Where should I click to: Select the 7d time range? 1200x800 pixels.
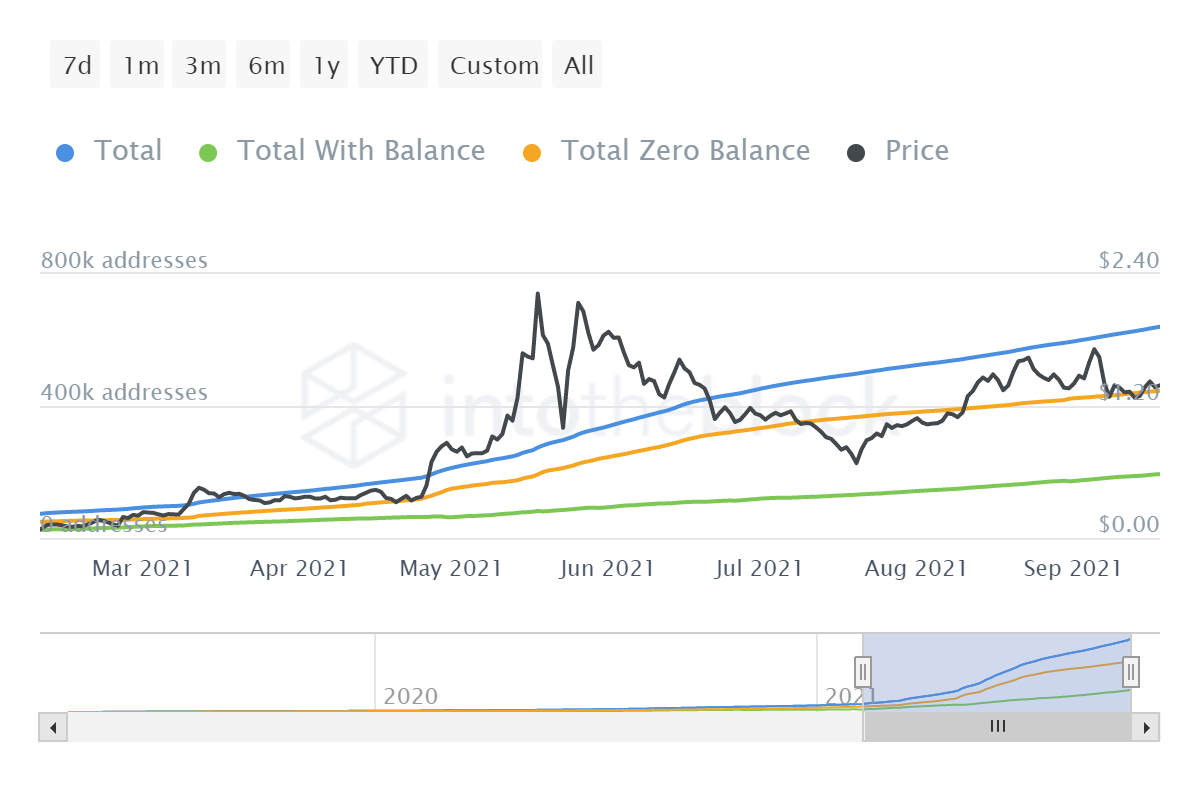tap(76, 66)
